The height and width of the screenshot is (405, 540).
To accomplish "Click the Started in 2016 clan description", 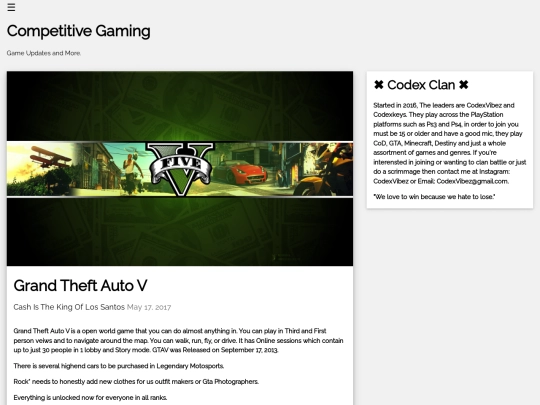I will (x=450, y=143).
